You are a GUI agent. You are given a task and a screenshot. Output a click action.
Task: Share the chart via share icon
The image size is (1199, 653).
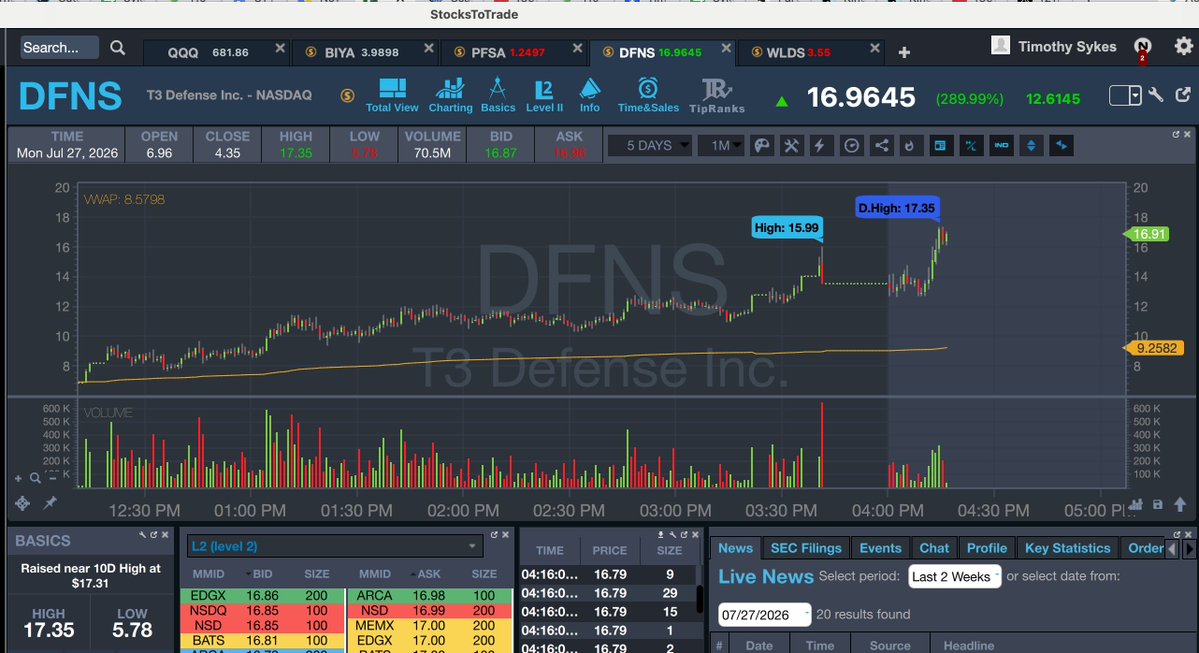pyautogui.click(x=881, y=145)
